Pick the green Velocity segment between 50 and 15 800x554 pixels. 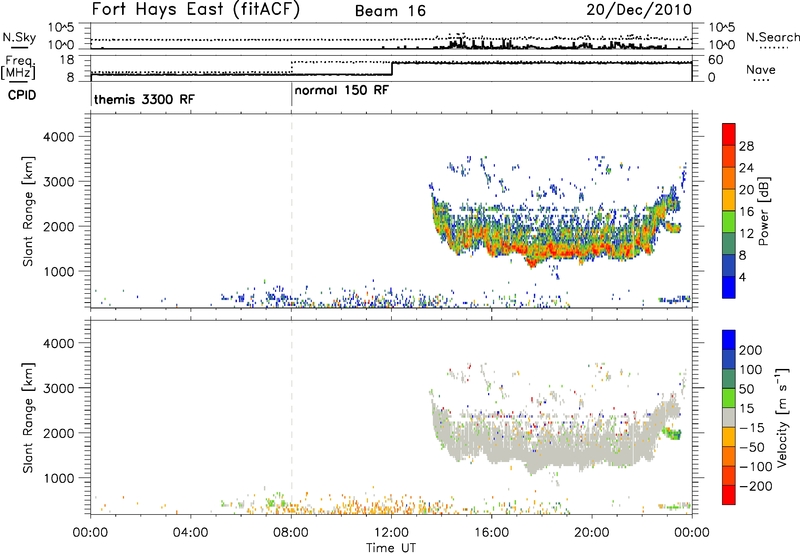(x=729, y=398)
